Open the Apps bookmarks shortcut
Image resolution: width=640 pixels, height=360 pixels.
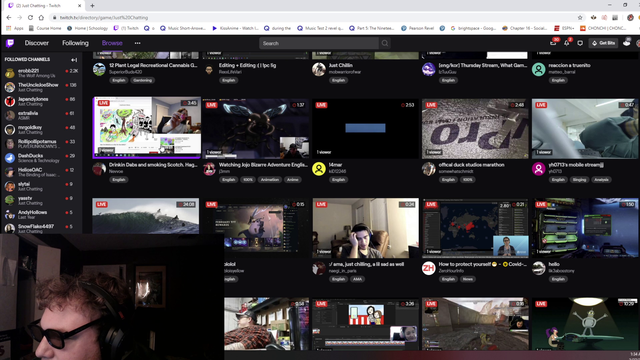(x=15, y=28)
